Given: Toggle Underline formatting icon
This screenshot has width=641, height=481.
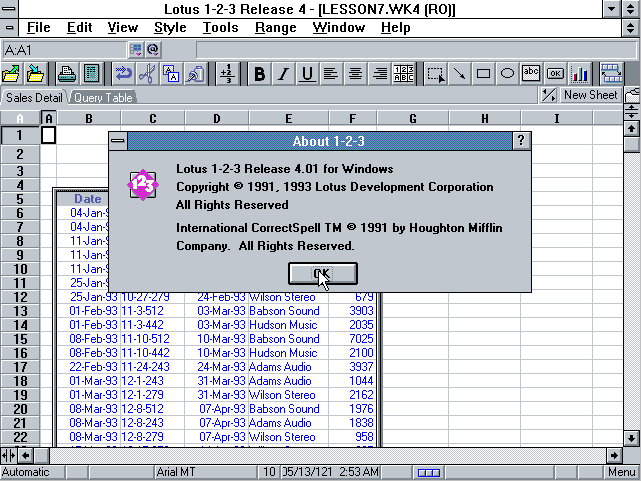Looking at the screenshot, I should click(x=307, y=74).
